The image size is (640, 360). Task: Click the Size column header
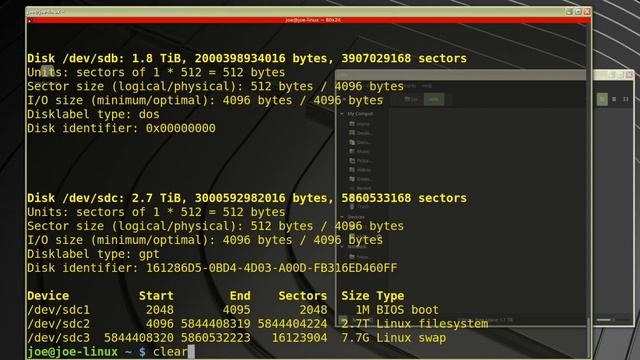tap(355, 296)
